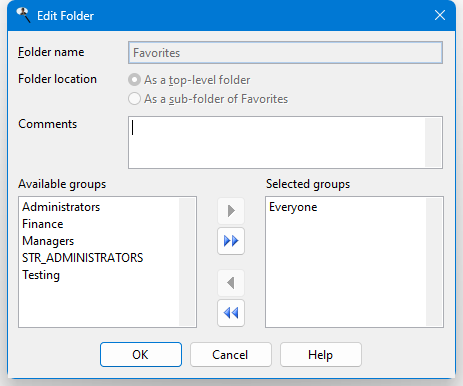The image size is (463, 386).
Task: Select Everyone in Selected groups list
Action: pyautogui.click(x=293, y=207)
